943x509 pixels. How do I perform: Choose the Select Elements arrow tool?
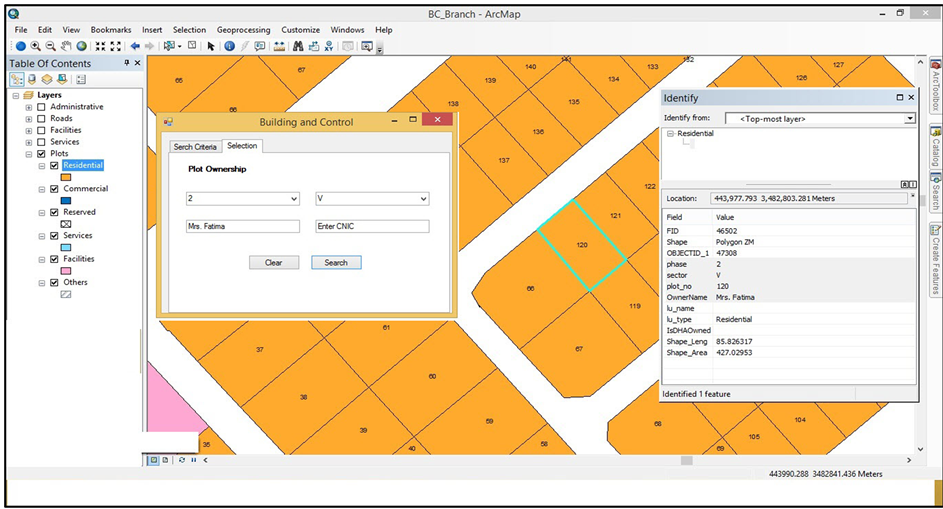(211, 46)
